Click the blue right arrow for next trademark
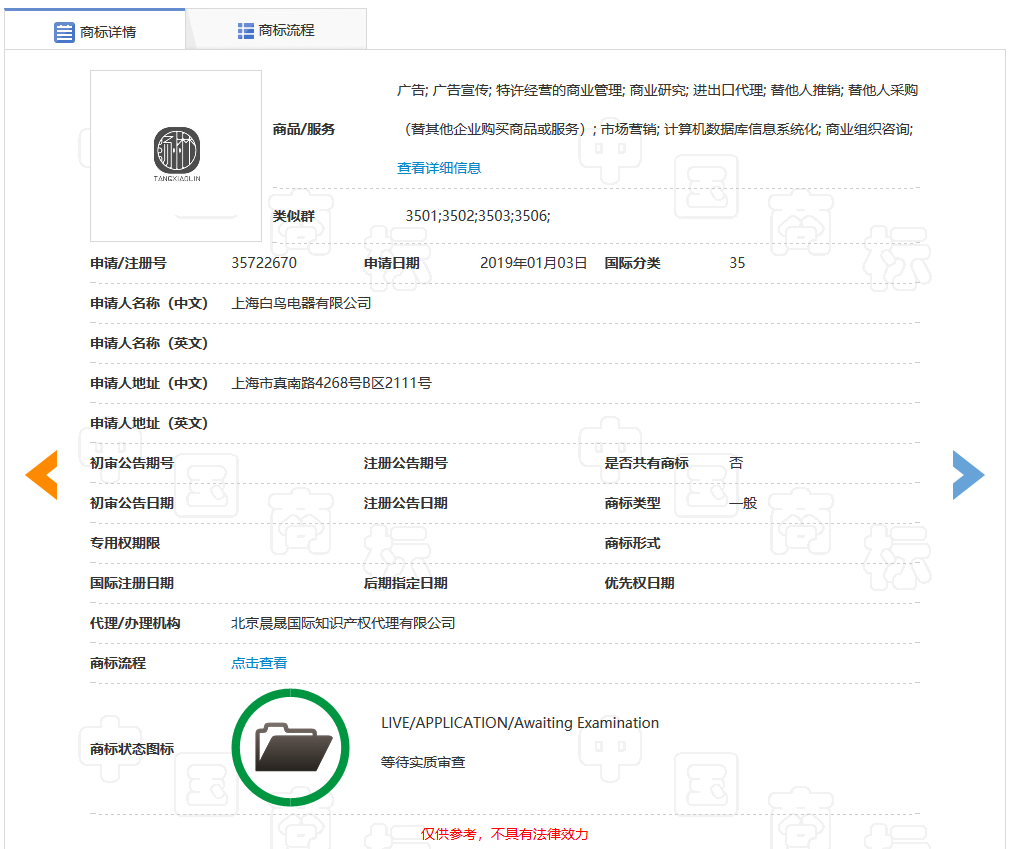 tap(967, 474)
